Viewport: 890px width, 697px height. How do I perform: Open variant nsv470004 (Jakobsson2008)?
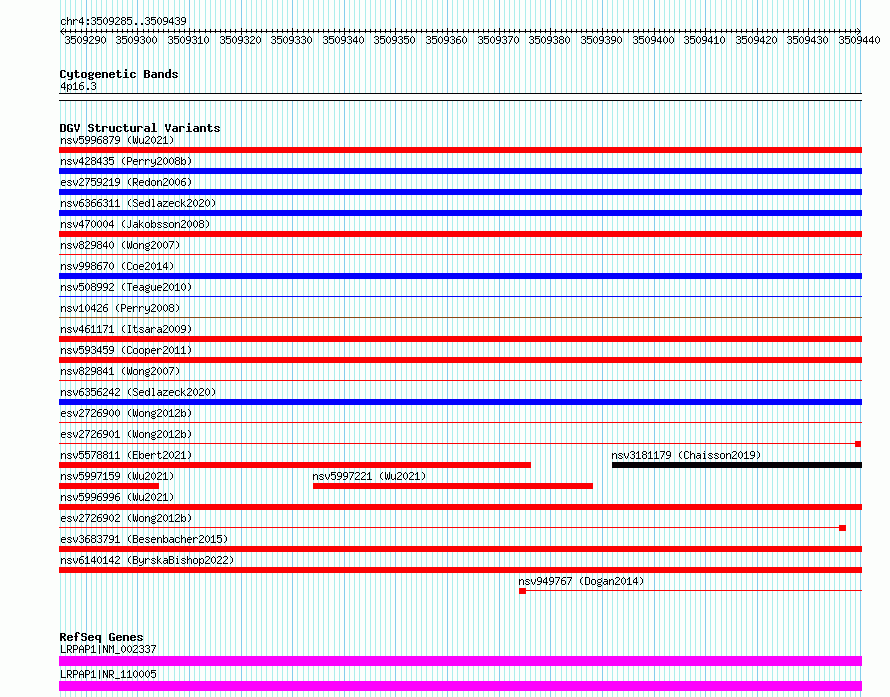click(x=135, y=224)
